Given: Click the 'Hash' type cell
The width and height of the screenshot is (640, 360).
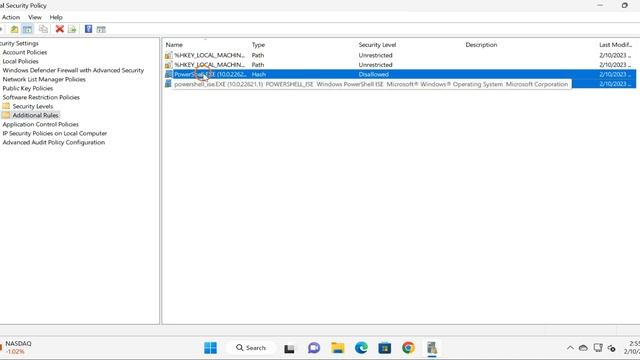Looking at the screenshot, I should pos(259,74).
